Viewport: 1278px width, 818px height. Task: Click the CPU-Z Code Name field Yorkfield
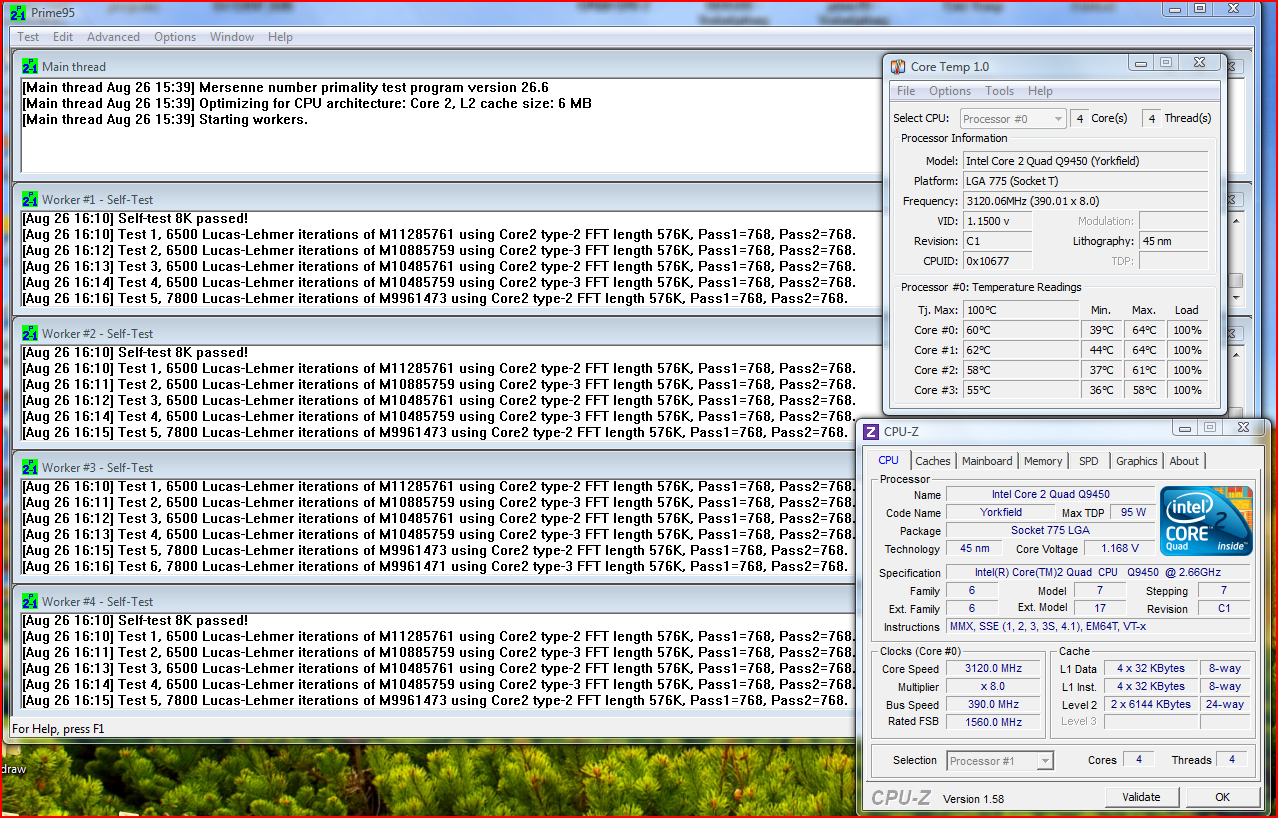click(1001, 512)
